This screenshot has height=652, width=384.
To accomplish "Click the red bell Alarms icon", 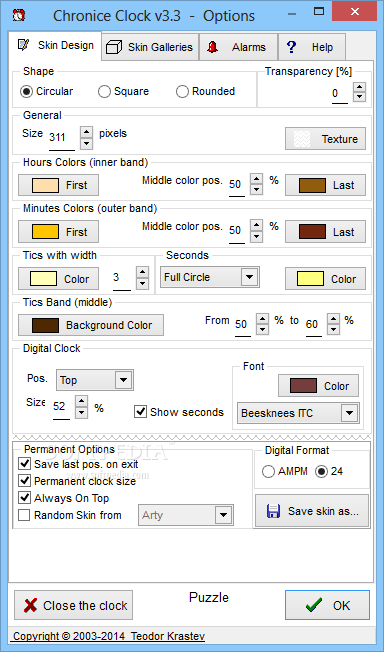I will [x=213, y=47].
